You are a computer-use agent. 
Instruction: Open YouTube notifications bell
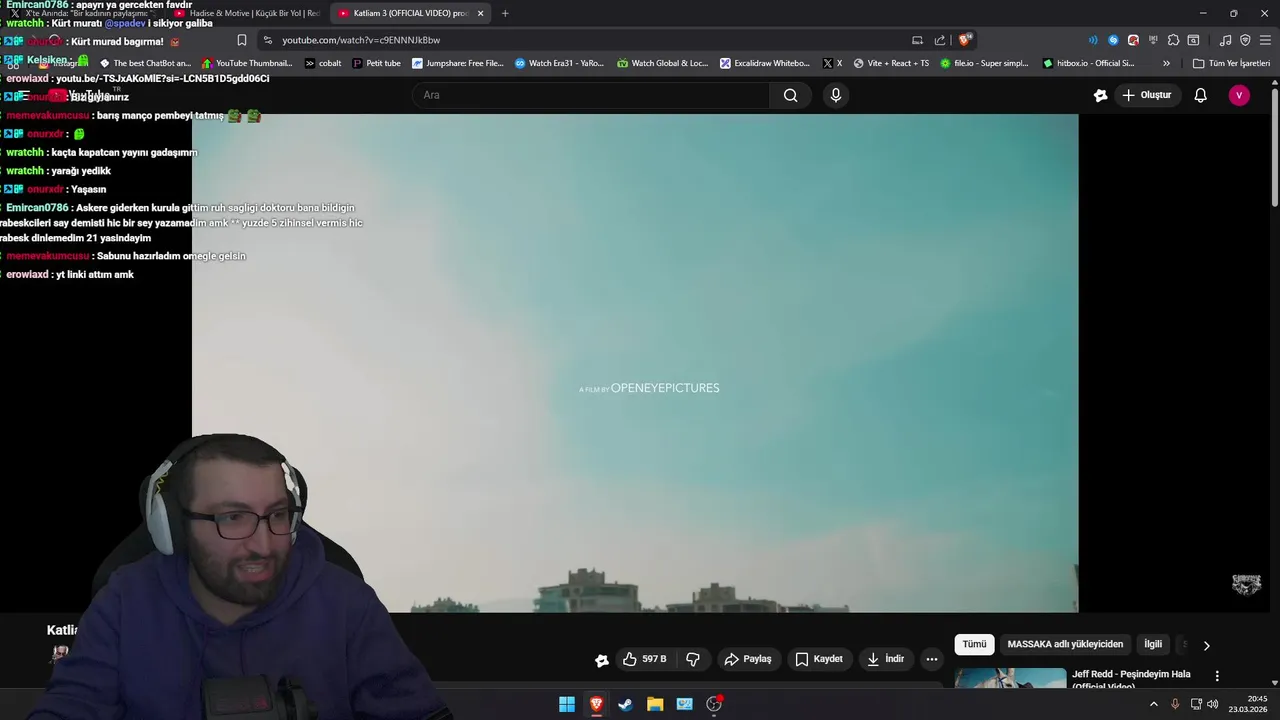coord(1200,95)
